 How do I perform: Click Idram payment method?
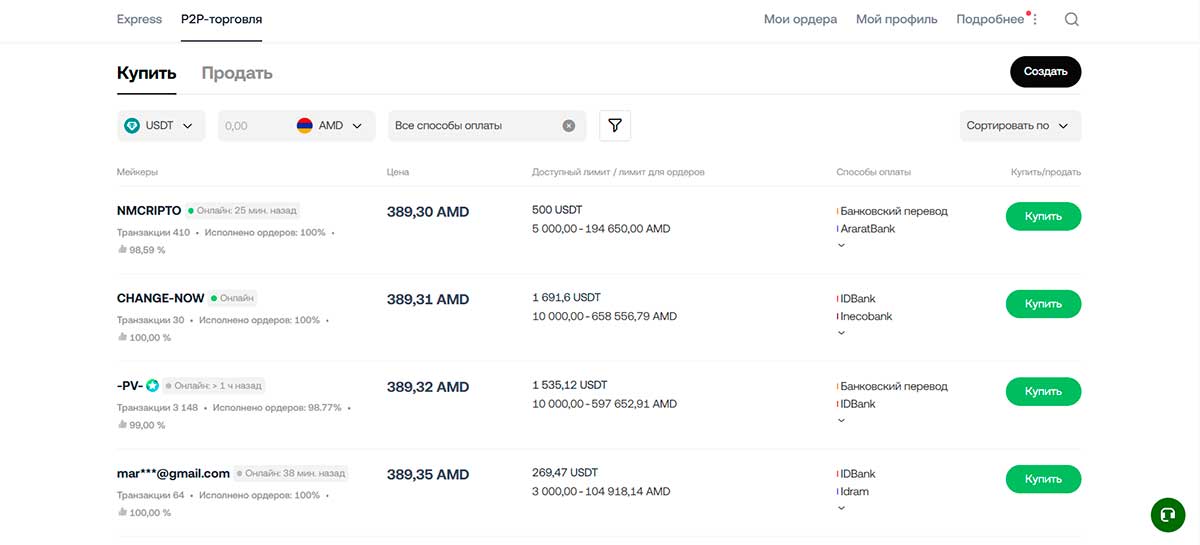(855, 492)
